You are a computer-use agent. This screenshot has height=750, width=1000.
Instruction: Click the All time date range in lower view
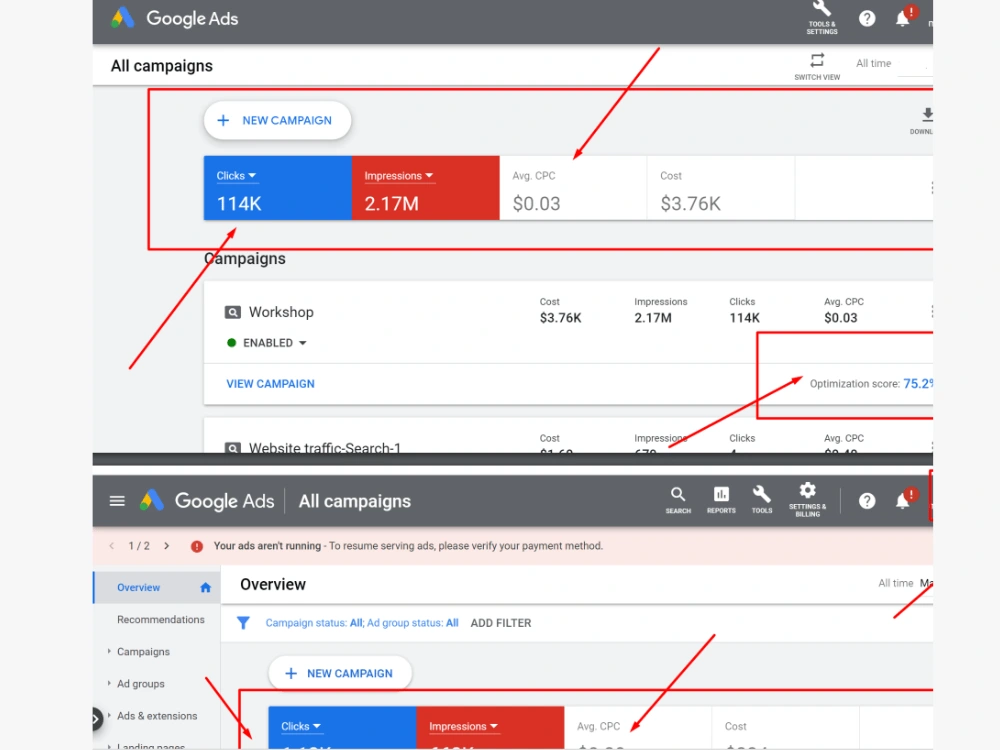point(895,583)
